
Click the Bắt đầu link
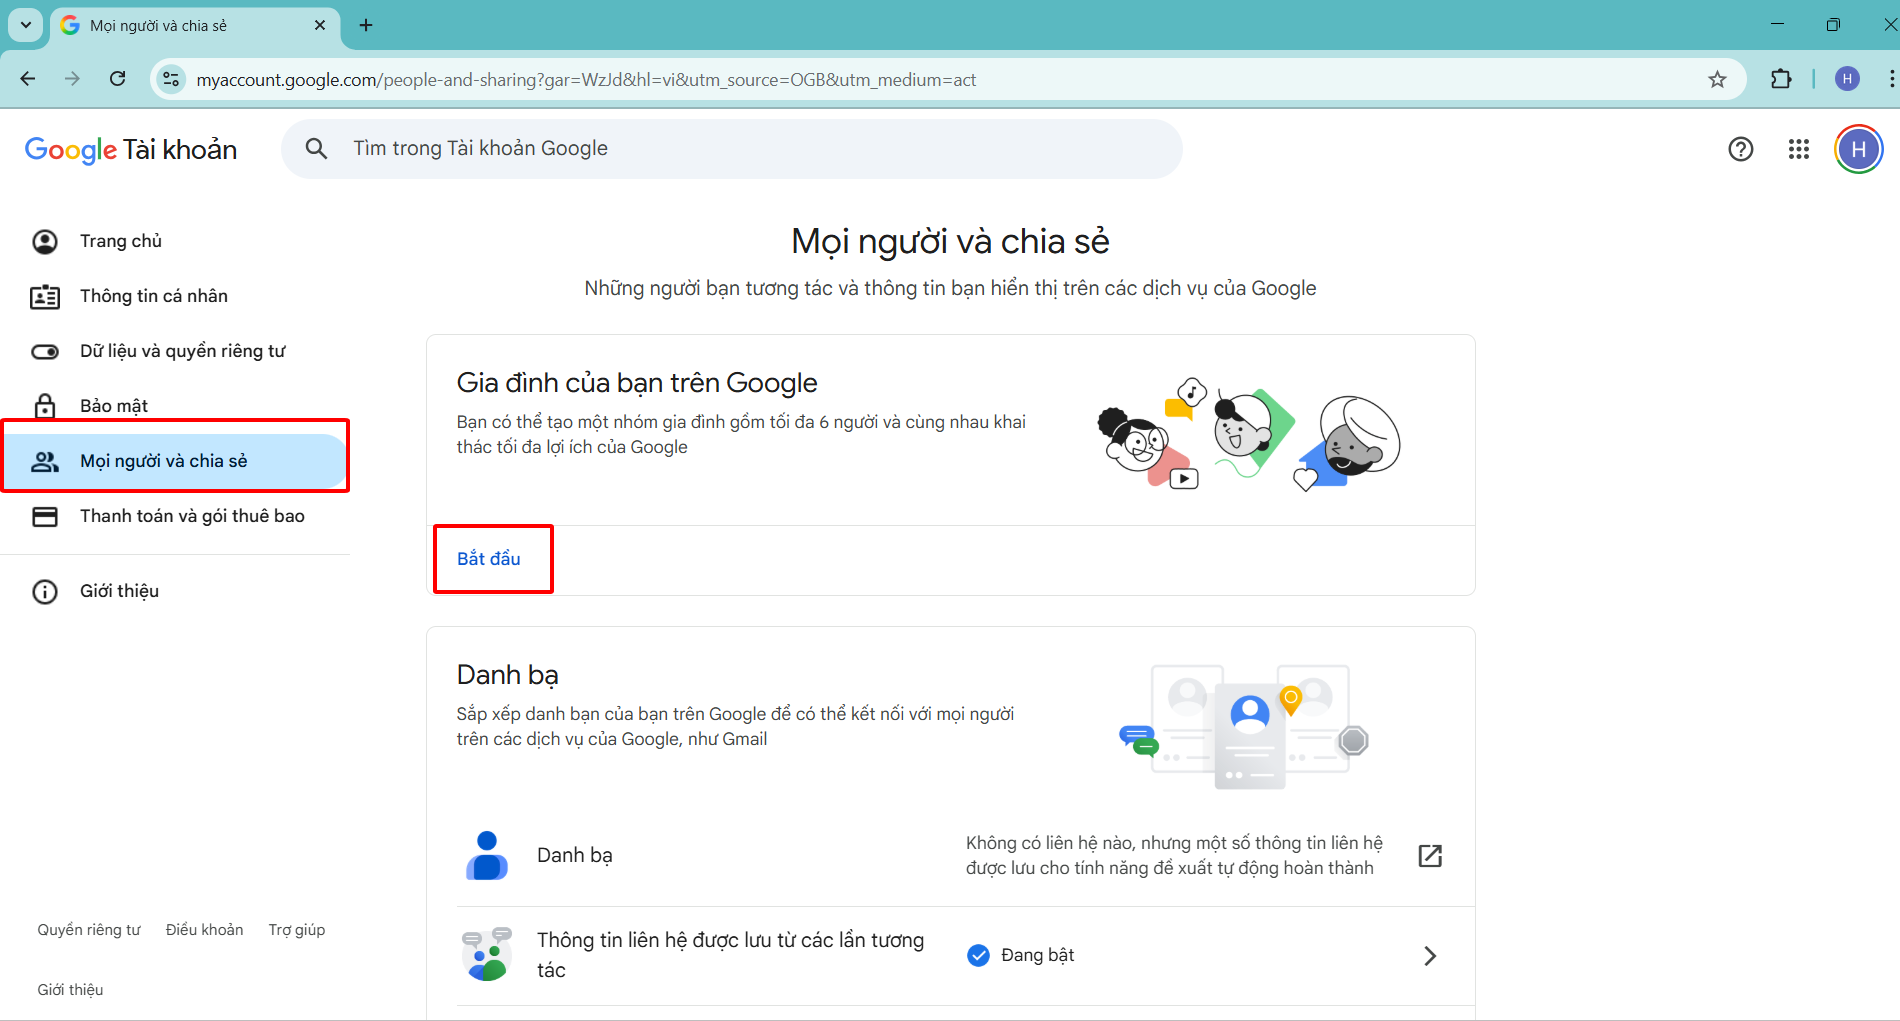pos(489,559)
